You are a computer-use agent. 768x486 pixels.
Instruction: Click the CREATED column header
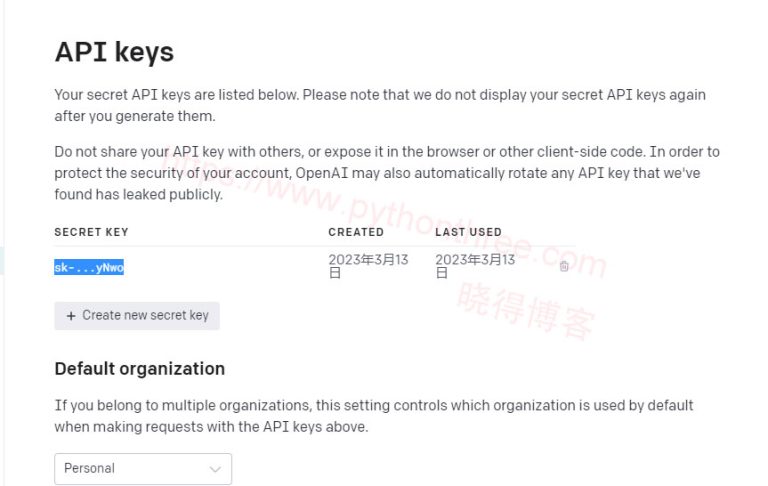[x=356, y=232]
